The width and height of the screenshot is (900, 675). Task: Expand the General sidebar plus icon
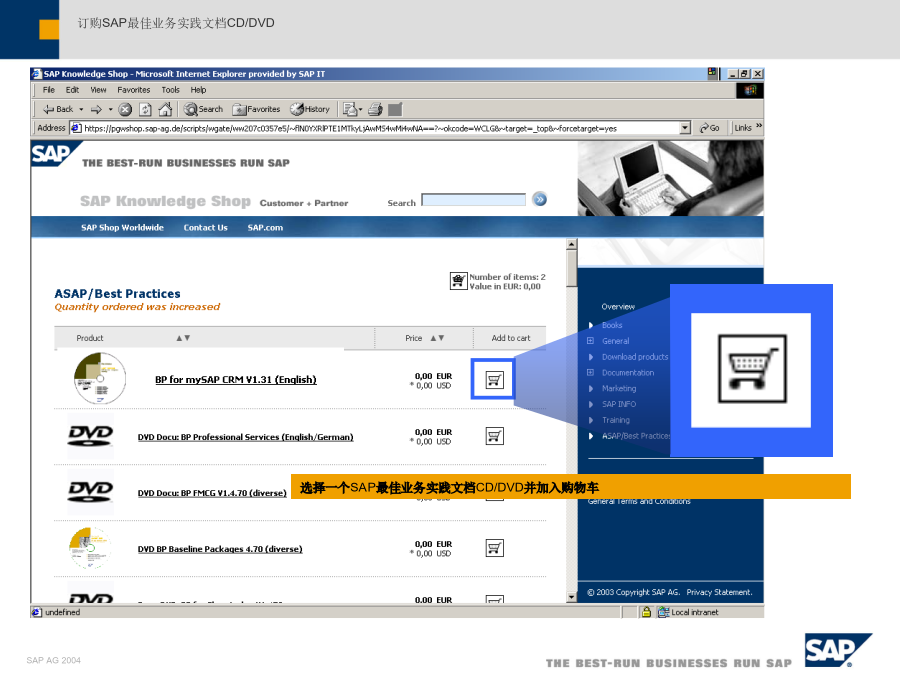tap(590, 341)
